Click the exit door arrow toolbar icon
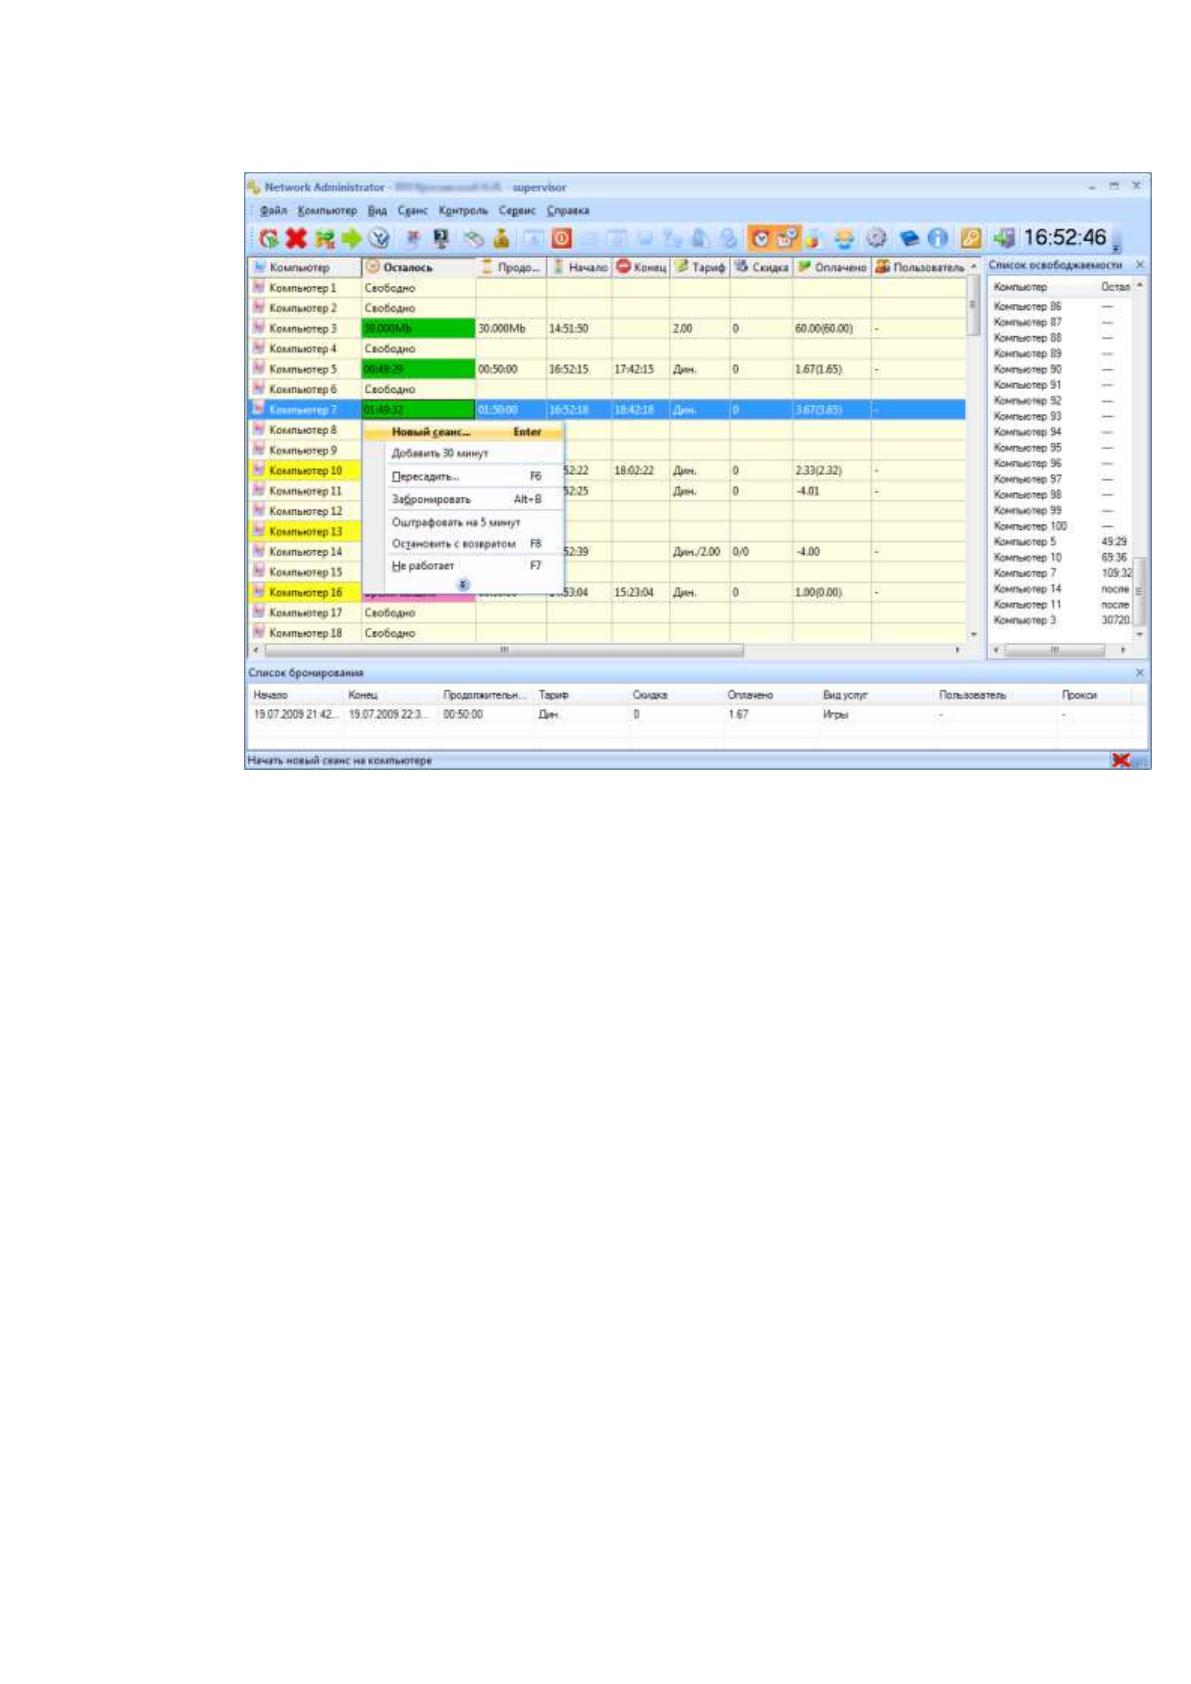 [x=1004, y=238]
